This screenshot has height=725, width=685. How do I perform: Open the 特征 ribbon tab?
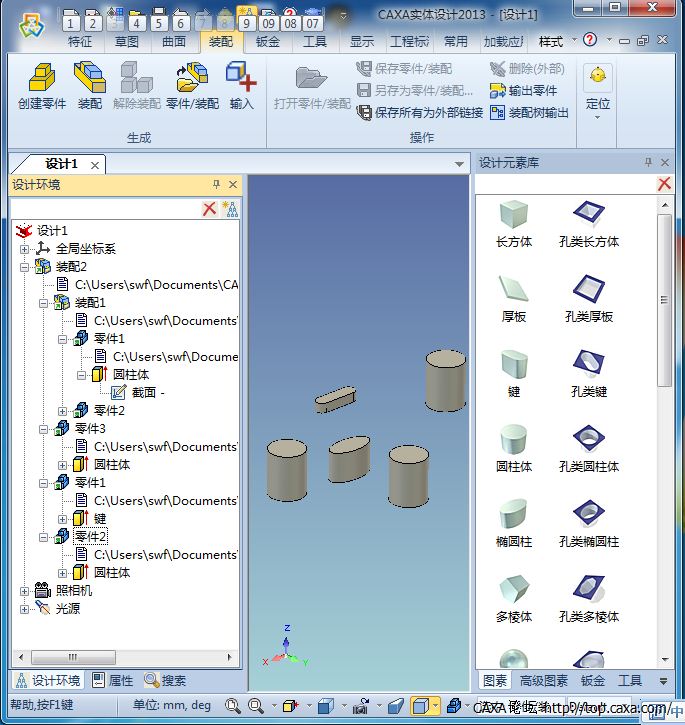[x=80, y=42]
